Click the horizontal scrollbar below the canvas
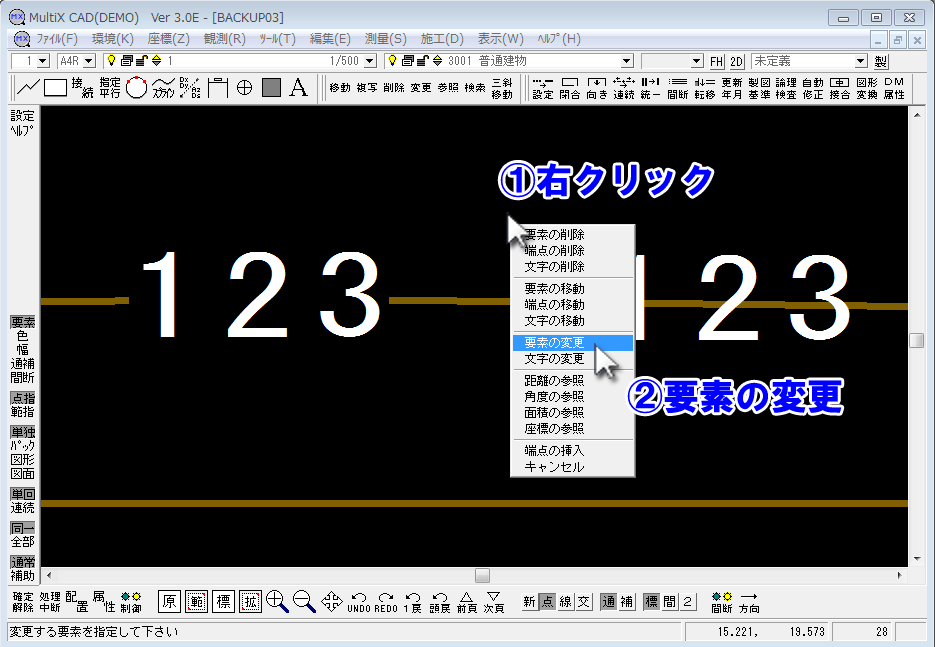This screenshot has height=647, width=935. tap(480, 574)
